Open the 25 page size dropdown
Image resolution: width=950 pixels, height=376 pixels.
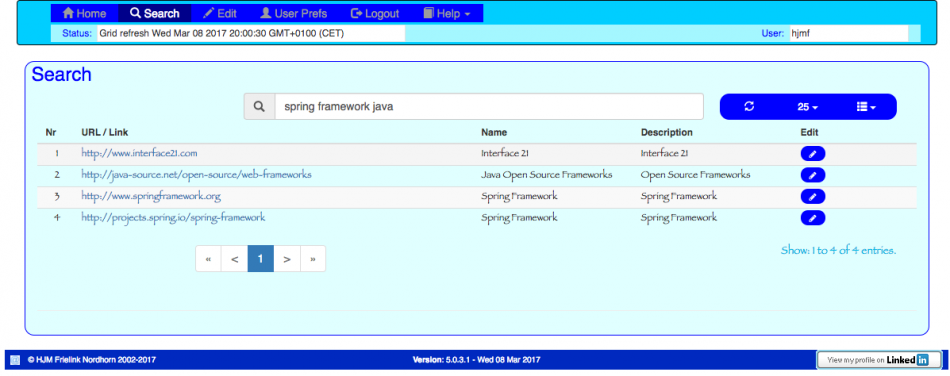tap(808, 107)
